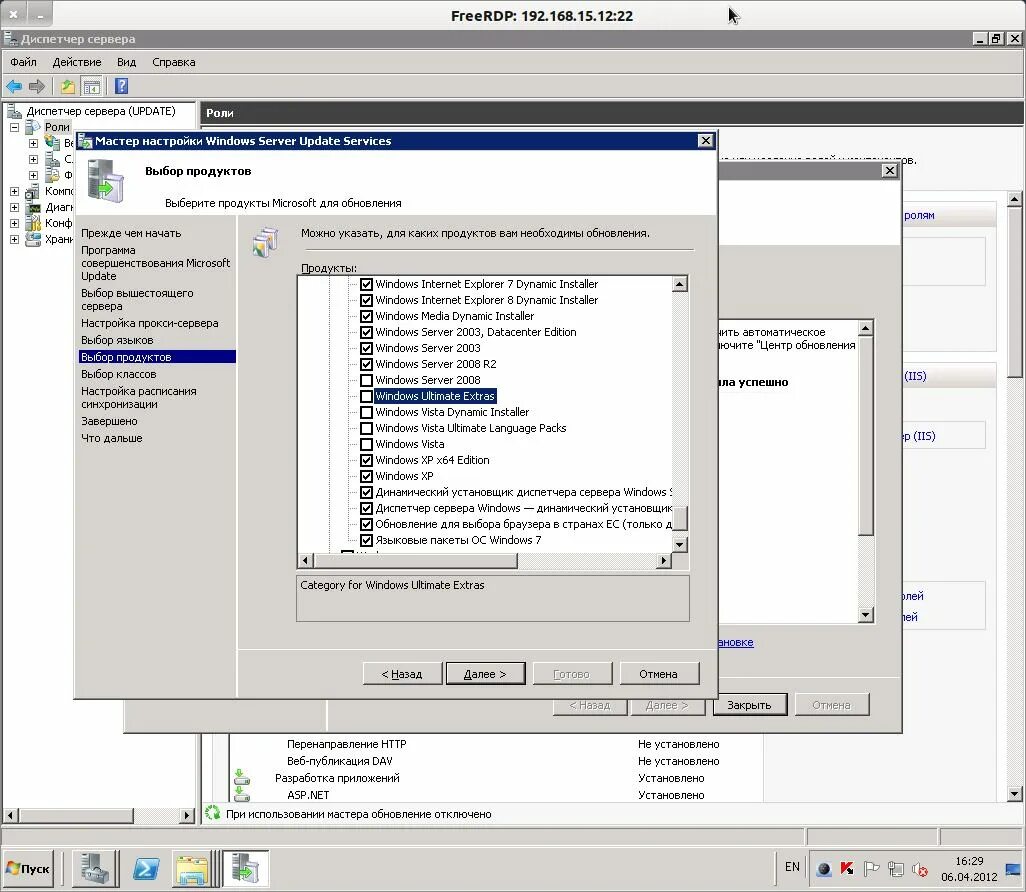Open Windows Explorer taskbar icon
This screenshot has height=892, width=1026.
(x=192, y=868)
